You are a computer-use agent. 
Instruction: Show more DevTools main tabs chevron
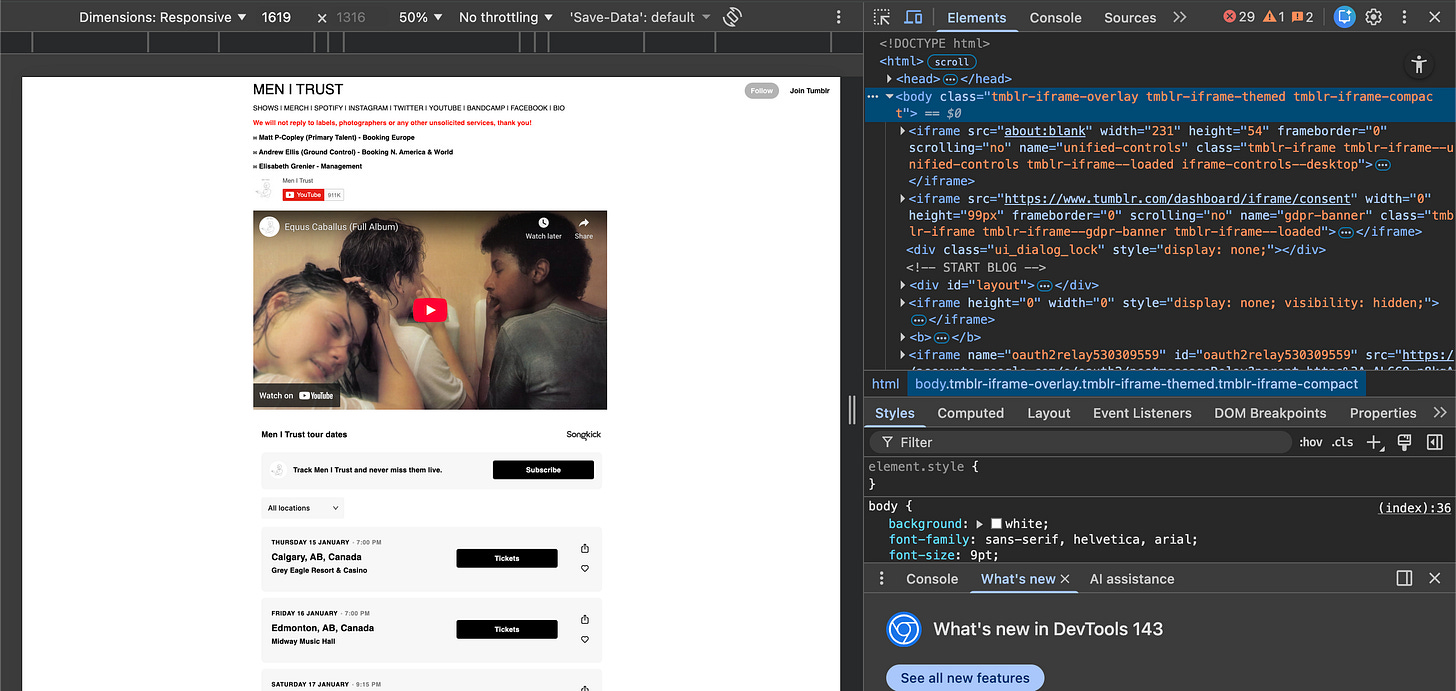pos(1180,17)
